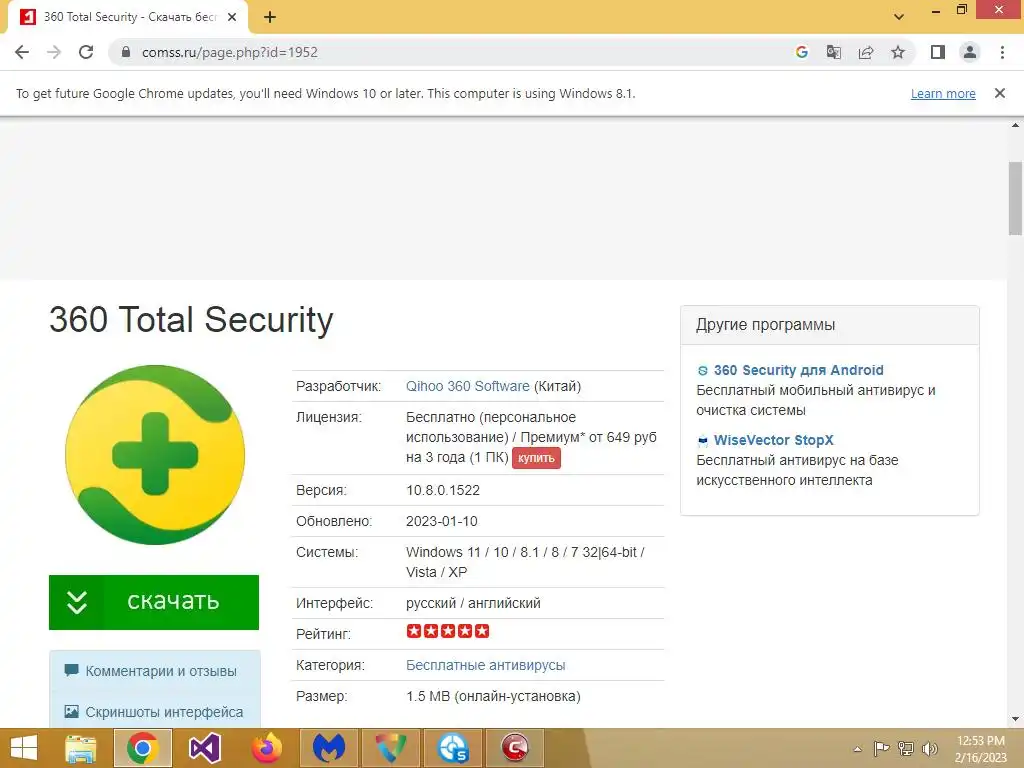
Task: Click the 360 Total Security logo image
Action: point(155,455)
